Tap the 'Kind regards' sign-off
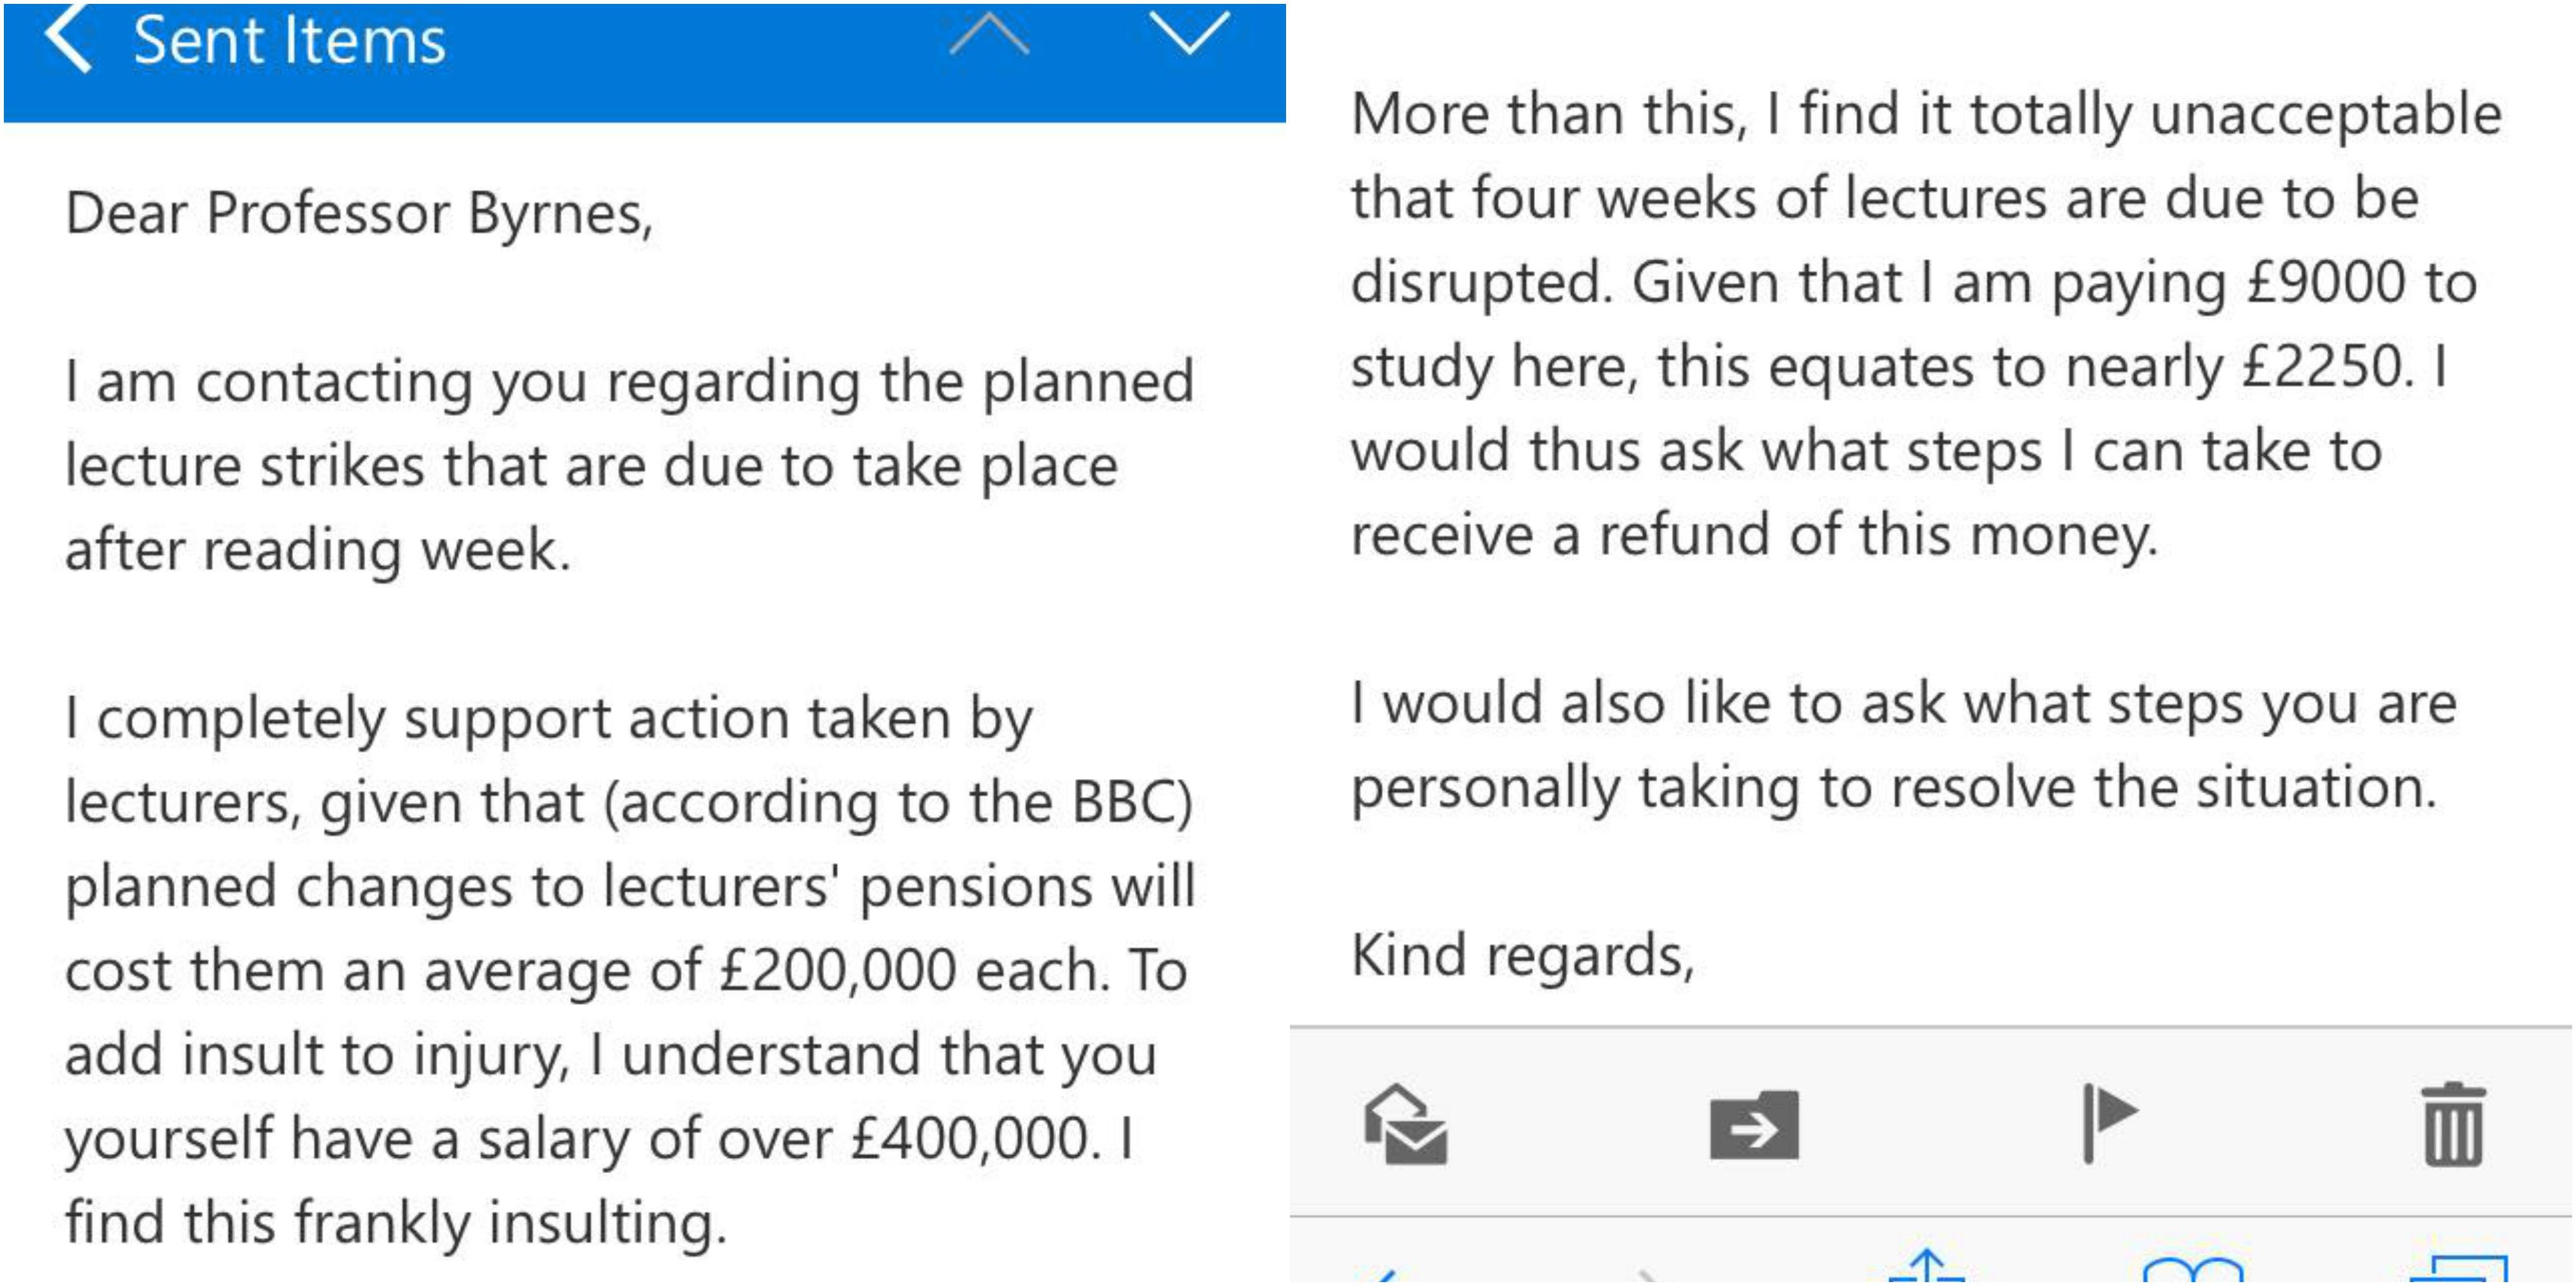 tap(1523, 956)
